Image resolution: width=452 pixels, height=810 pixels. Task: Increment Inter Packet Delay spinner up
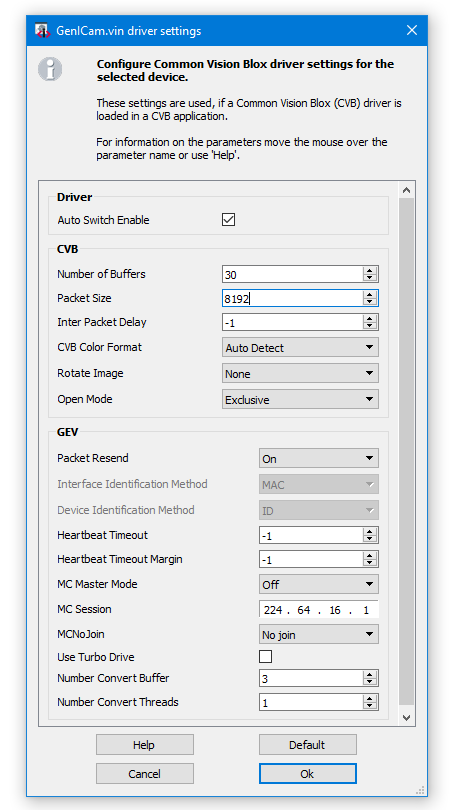coord(369,319)
